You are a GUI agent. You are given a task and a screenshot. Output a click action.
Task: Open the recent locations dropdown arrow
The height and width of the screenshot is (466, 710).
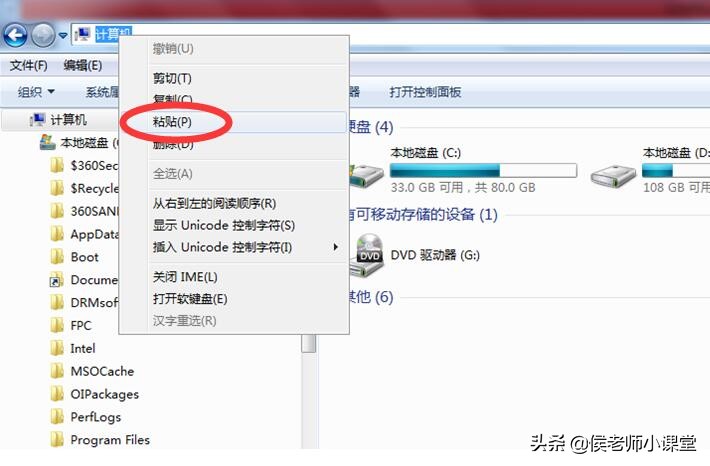[63, 35]
